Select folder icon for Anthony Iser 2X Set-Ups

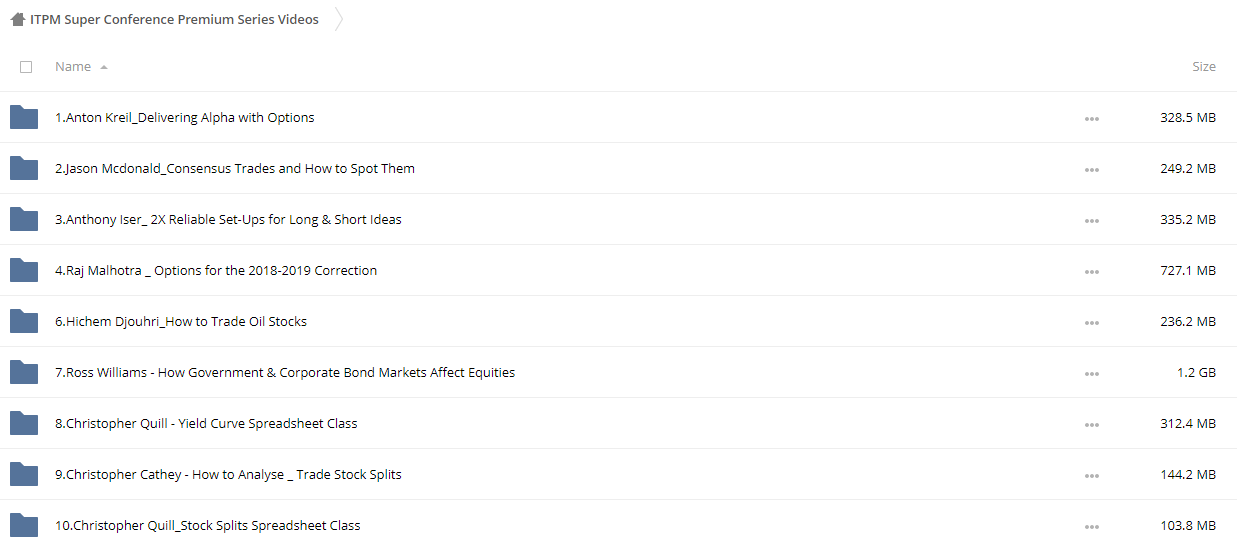pos(24,219)
